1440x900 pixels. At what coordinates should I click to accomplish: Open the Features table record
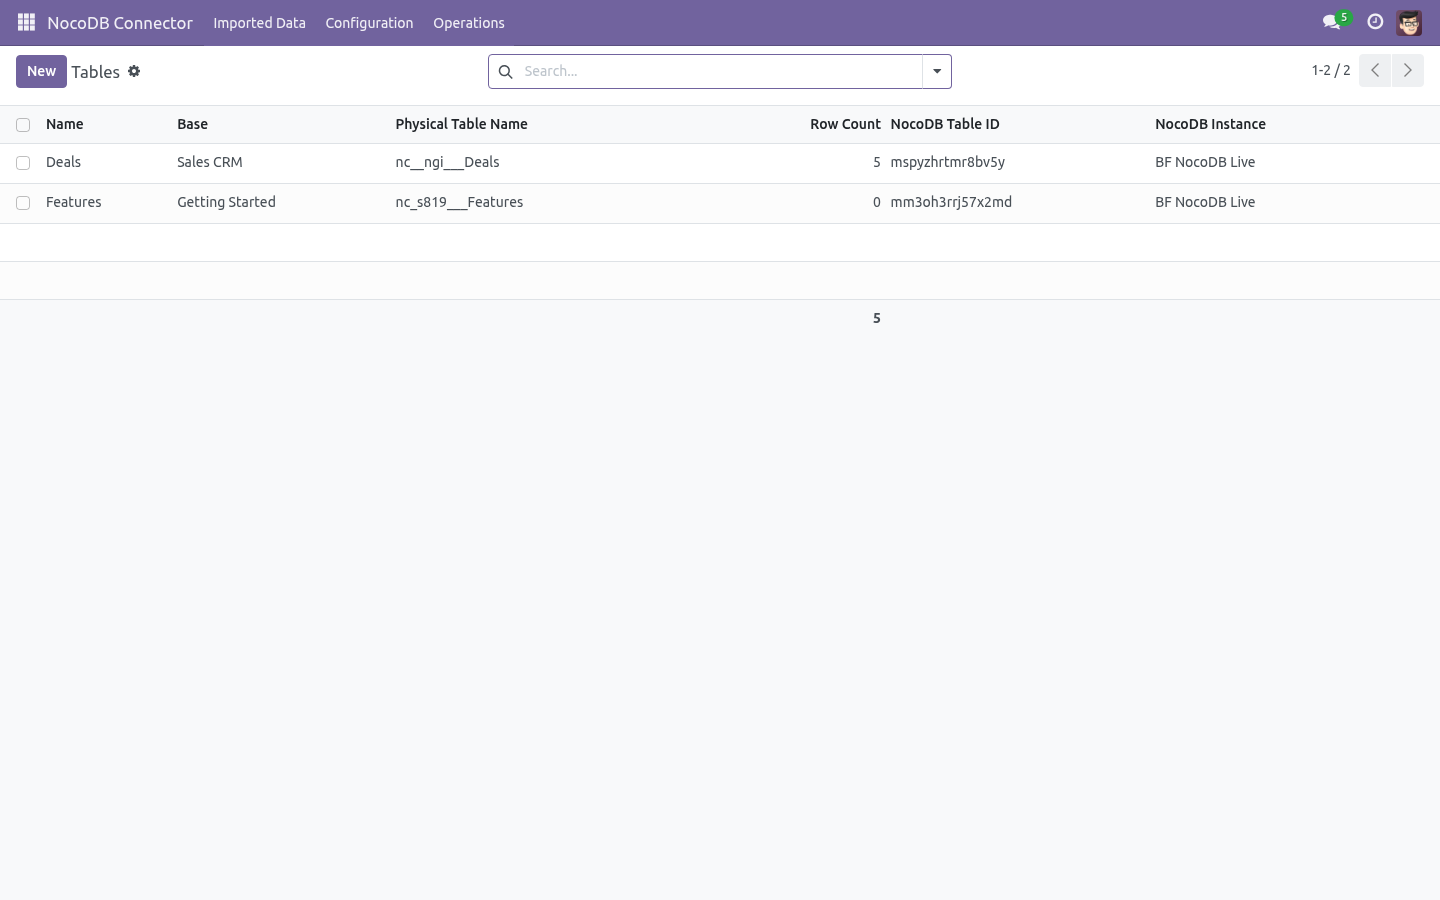(x=74, y=202)
